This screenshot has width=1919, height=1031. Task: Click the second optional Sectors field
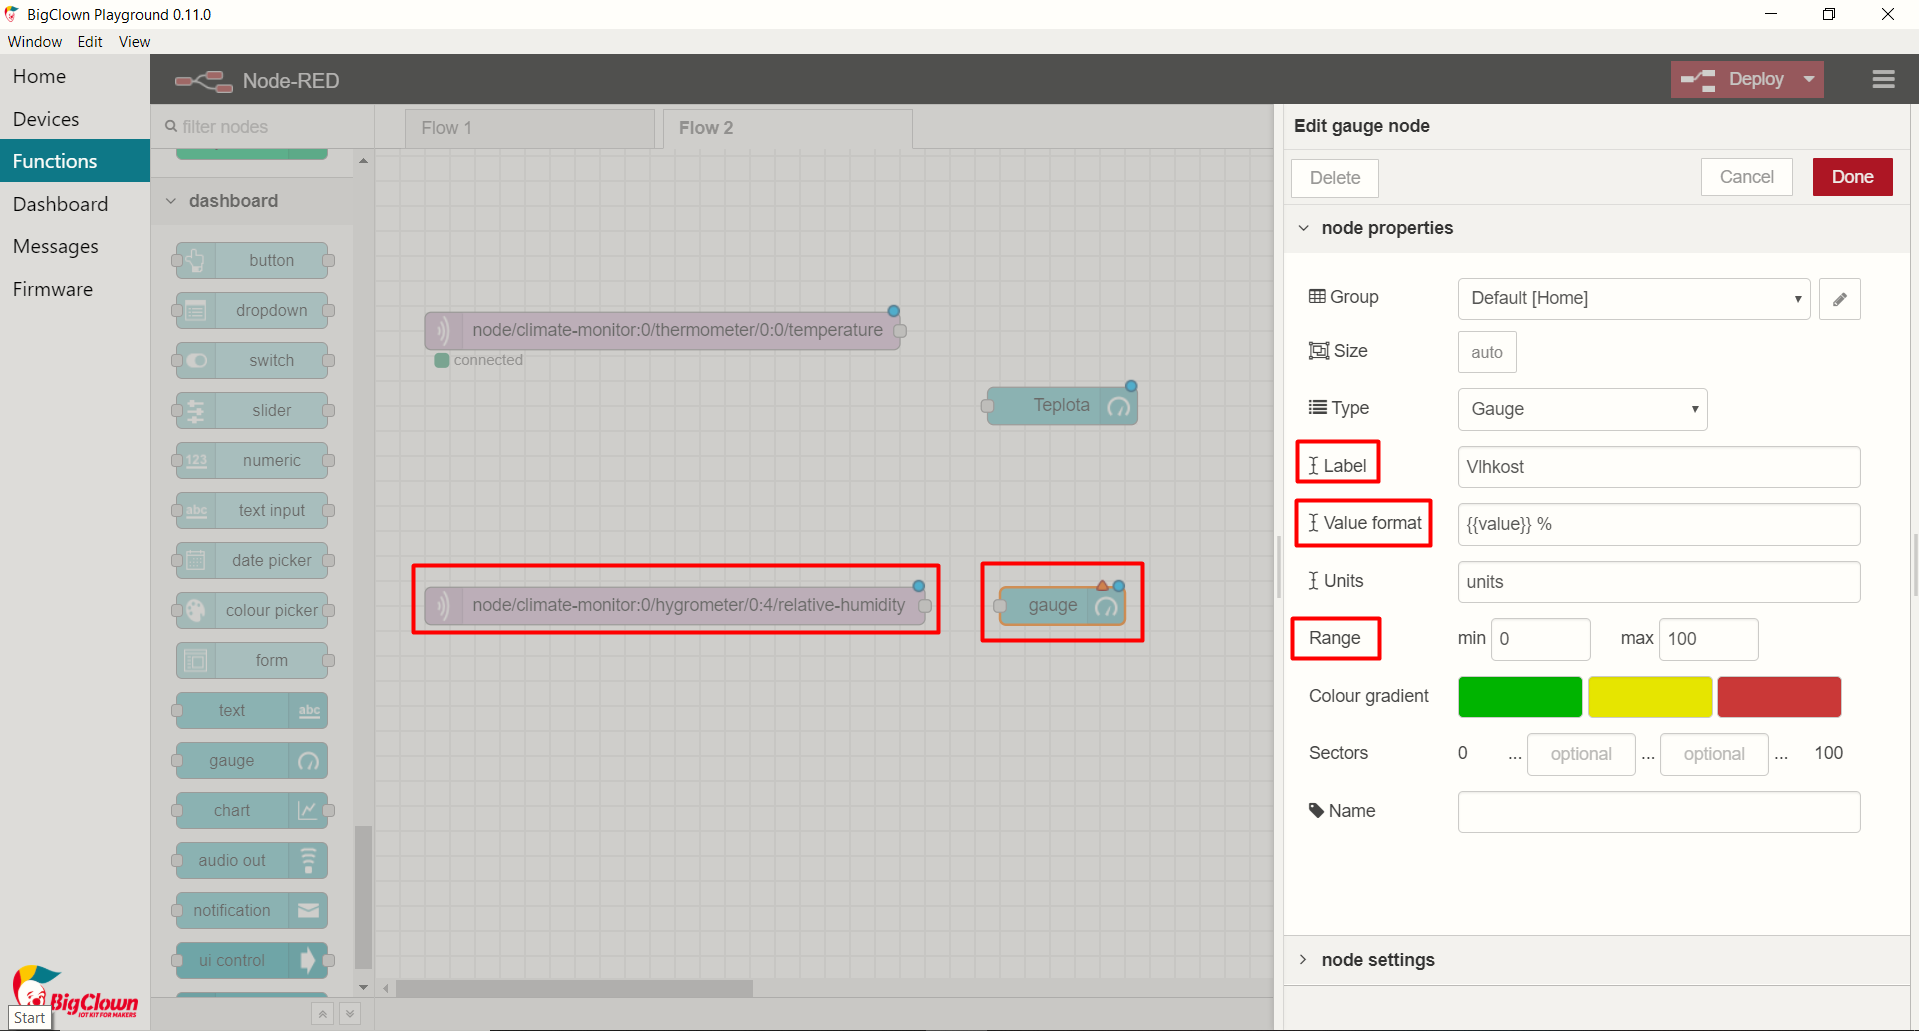click(x=1714, y=754)
